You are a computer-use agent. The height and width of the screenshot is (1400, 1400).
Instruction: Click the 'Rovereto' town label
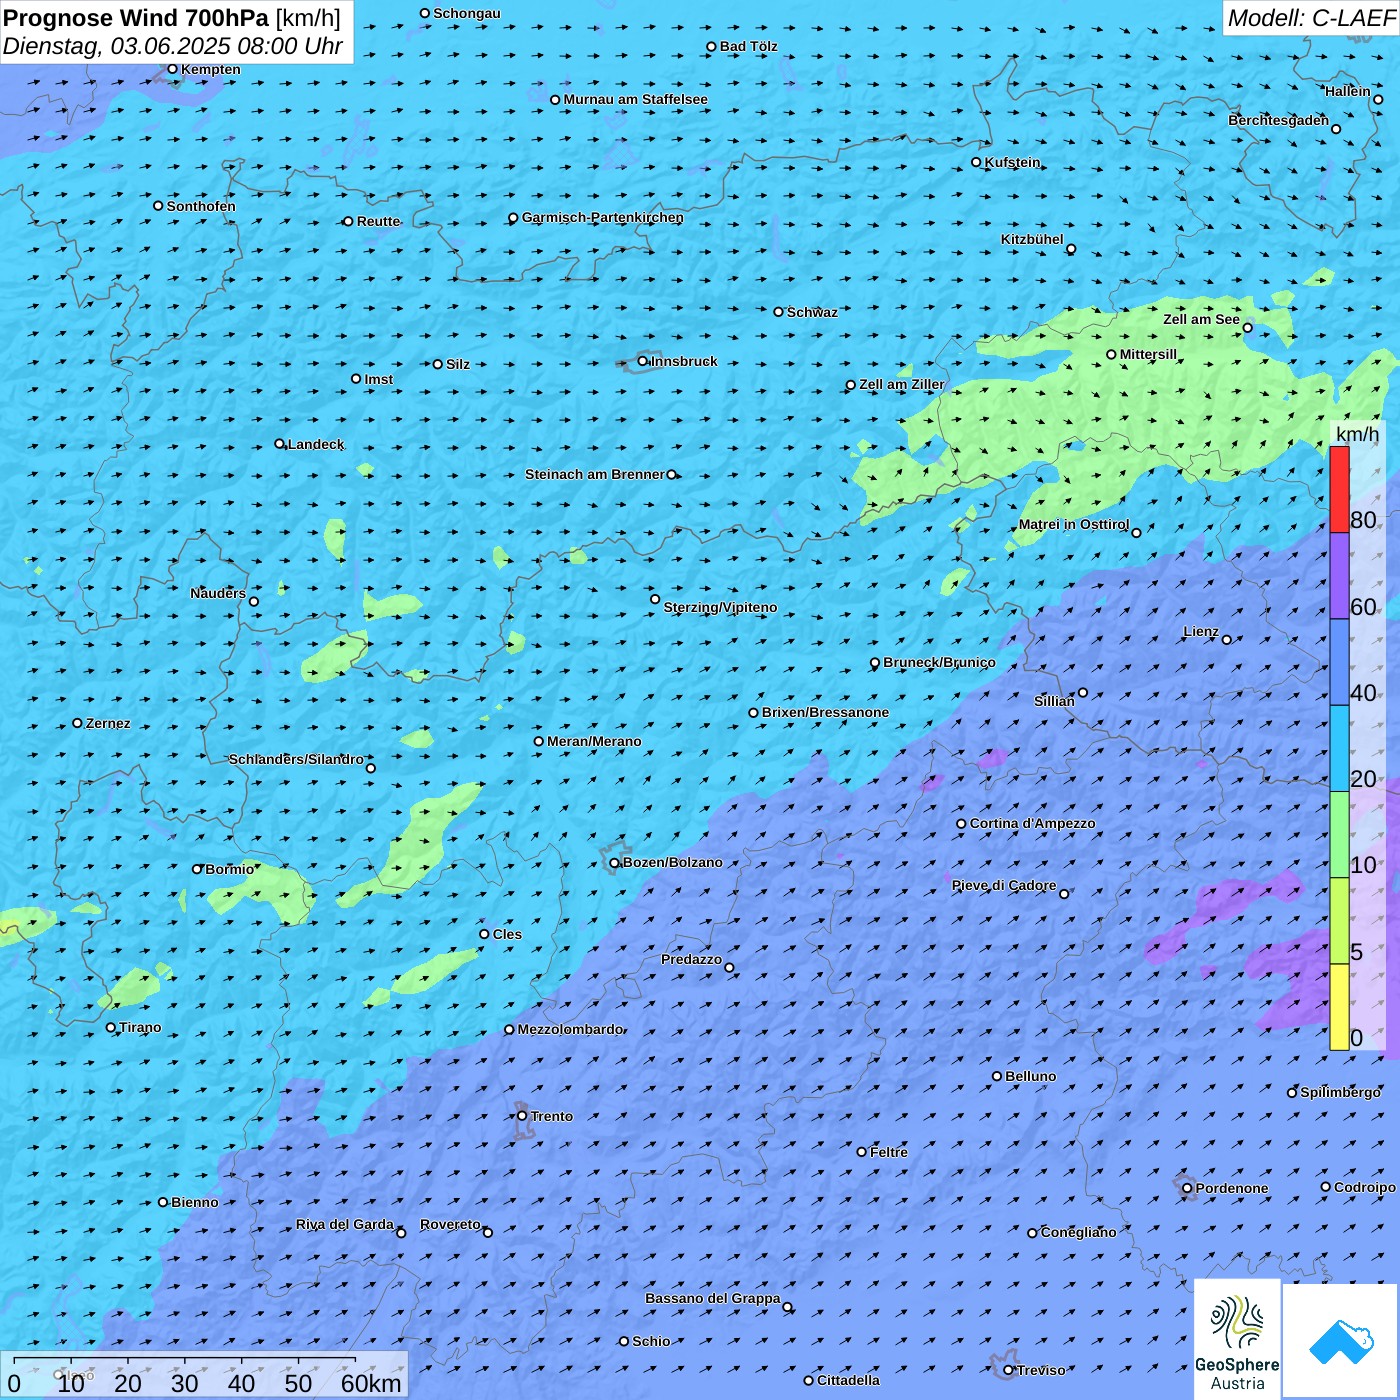coord(450,1224)
